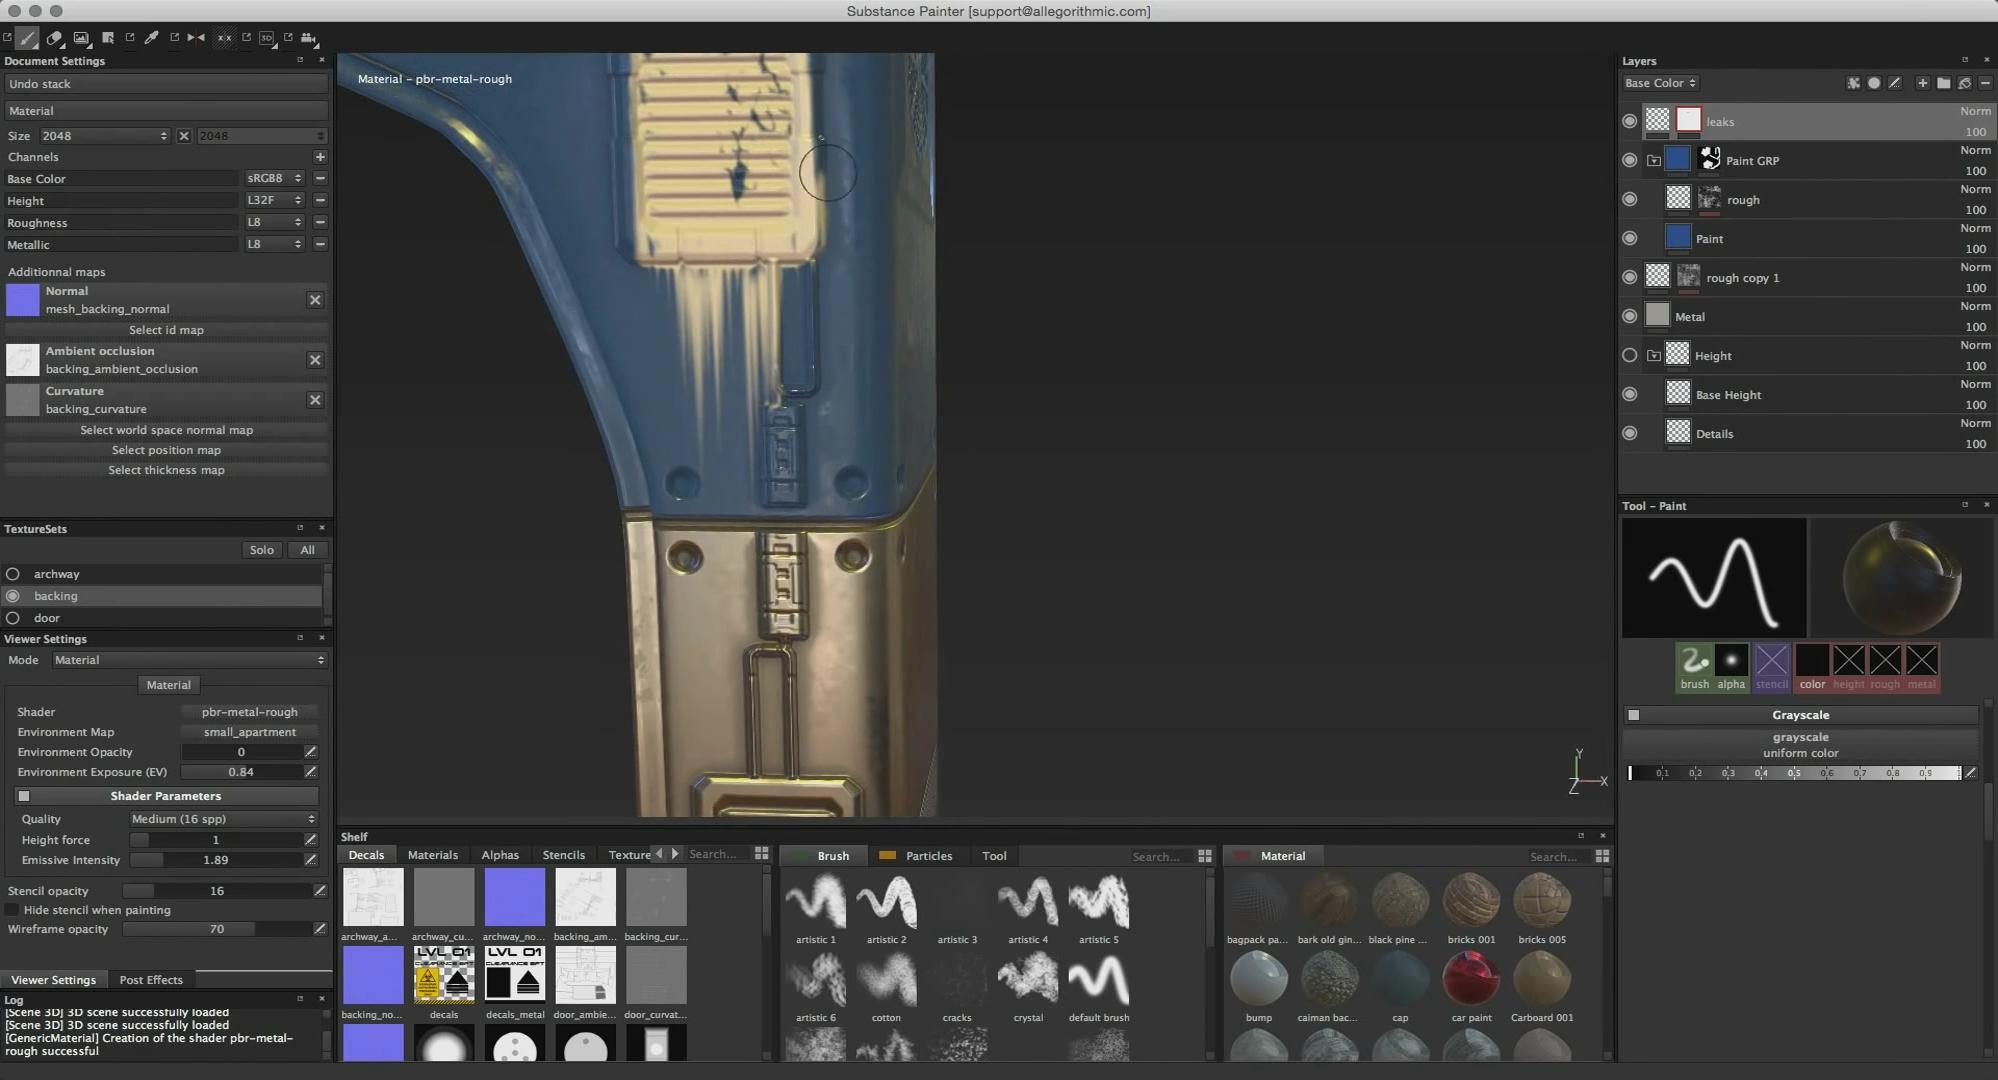This screenshot has height=1080, width=1998.
Task: Select the polygon fill selection tool
Action: 108,38
